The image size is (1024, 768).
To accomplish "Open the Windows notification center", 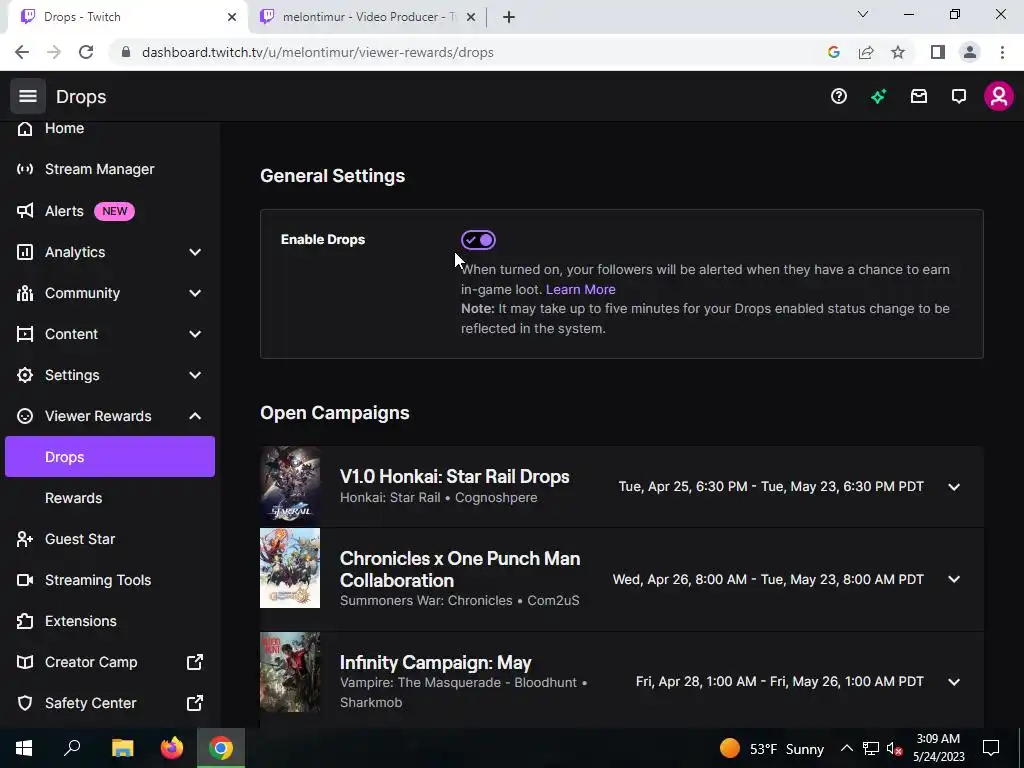I will tap(991, 748).
